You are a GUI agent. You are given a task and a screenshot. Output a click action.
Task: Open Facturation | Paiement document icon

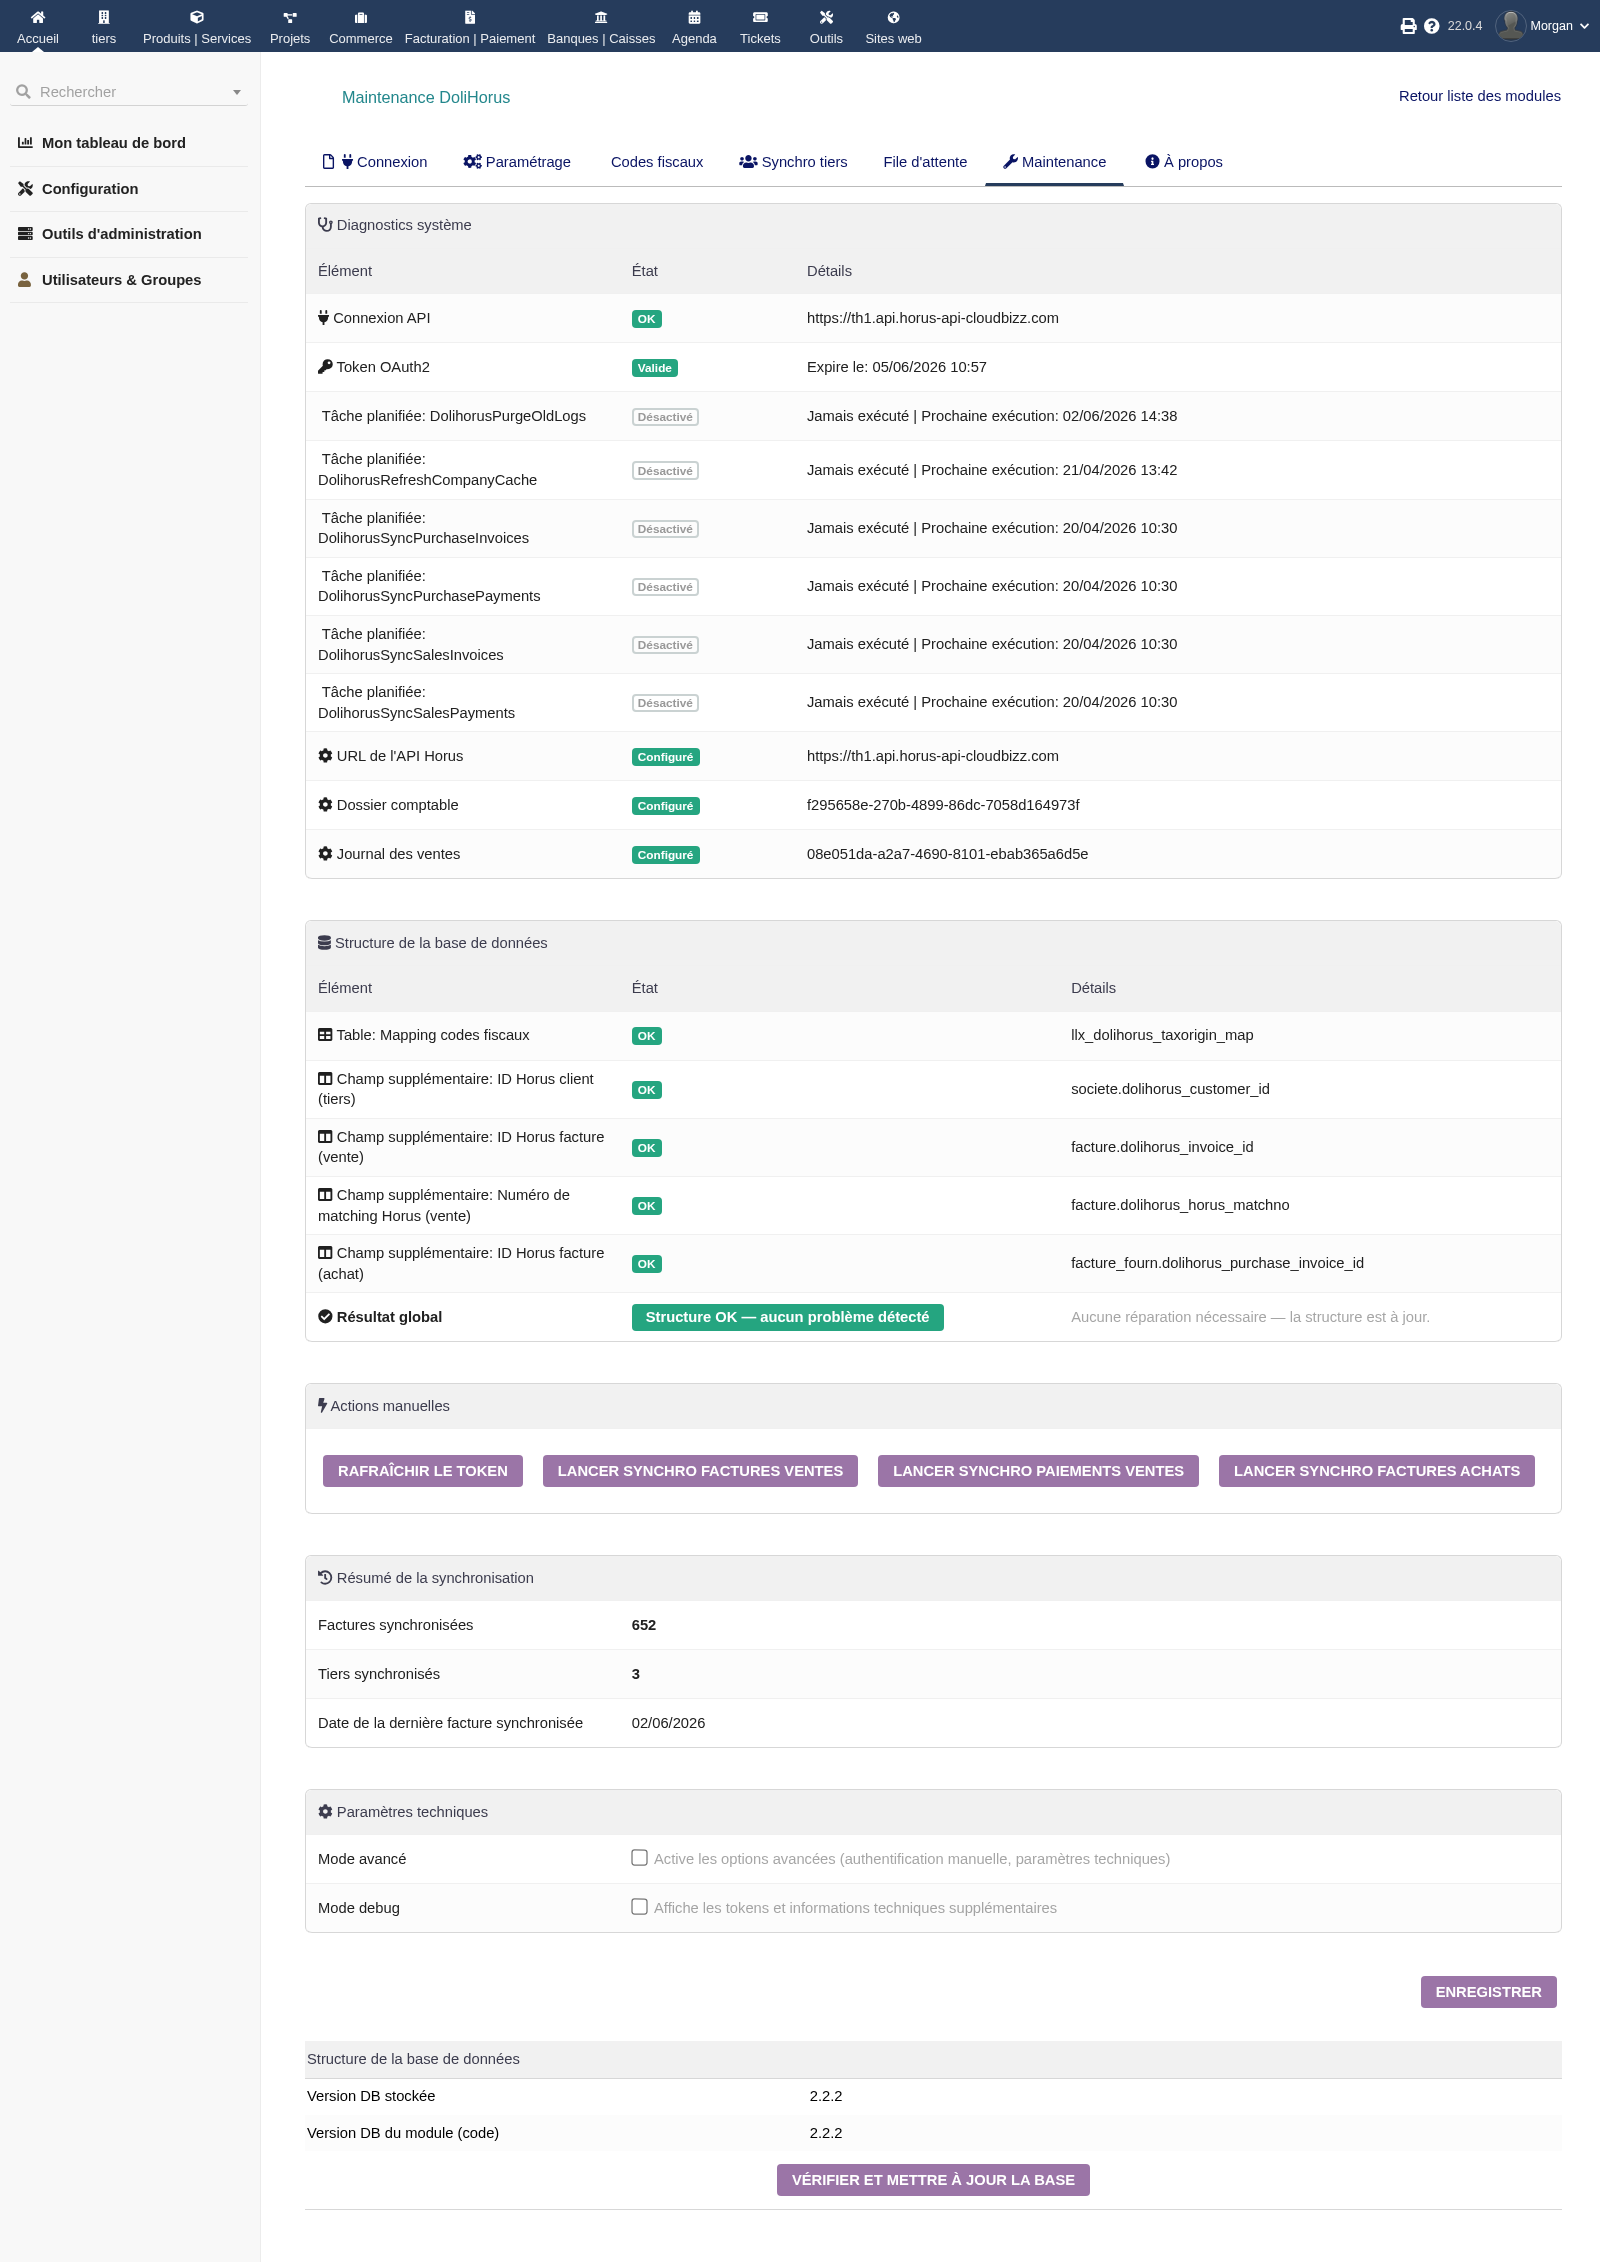click(x=470, y=17)
